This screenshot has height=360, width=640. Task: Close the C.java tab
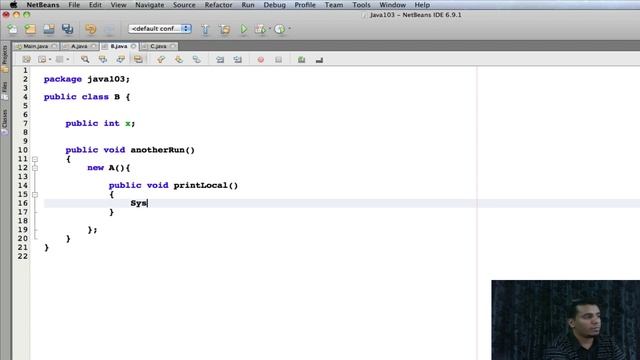pos(173,46)
